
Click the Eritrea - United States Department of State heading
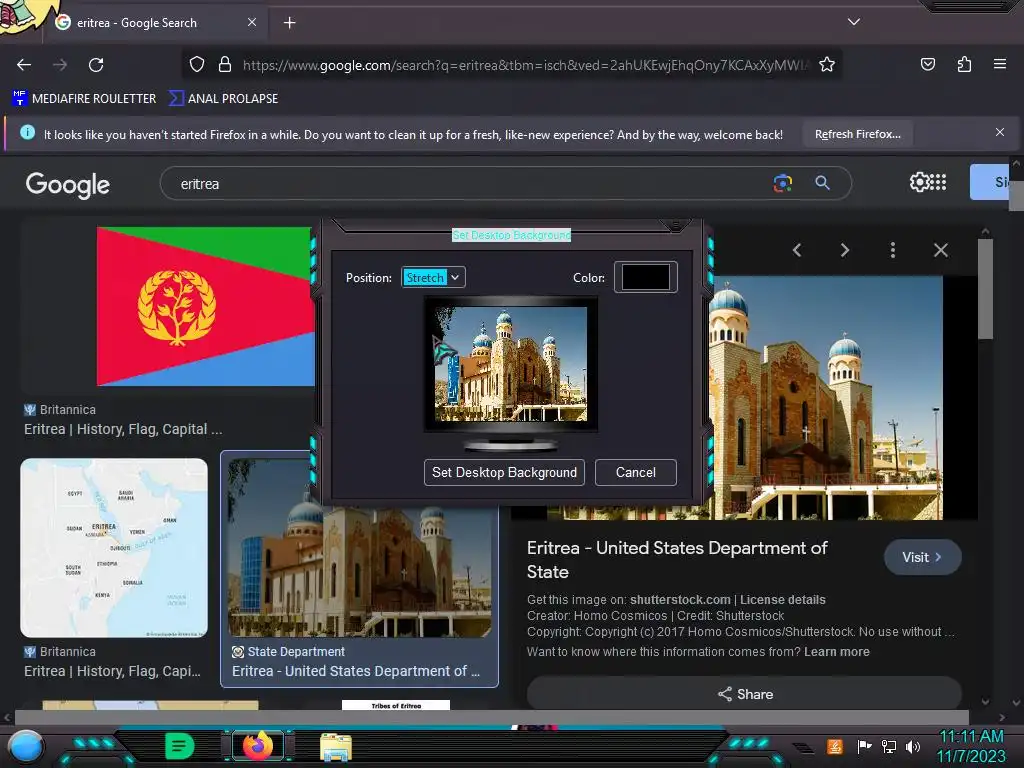(x=677, y=560)
